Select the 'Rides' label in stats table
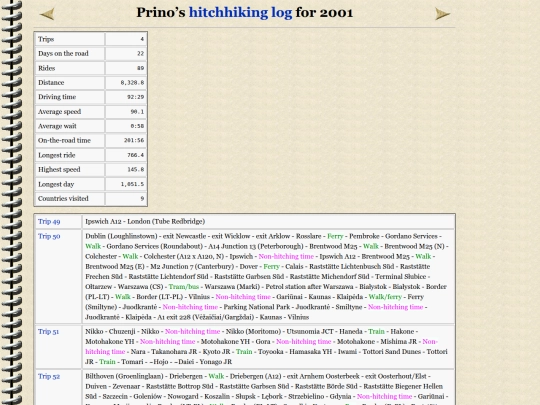This screenshot has height=405, width=540. click(x=46, y=68)
